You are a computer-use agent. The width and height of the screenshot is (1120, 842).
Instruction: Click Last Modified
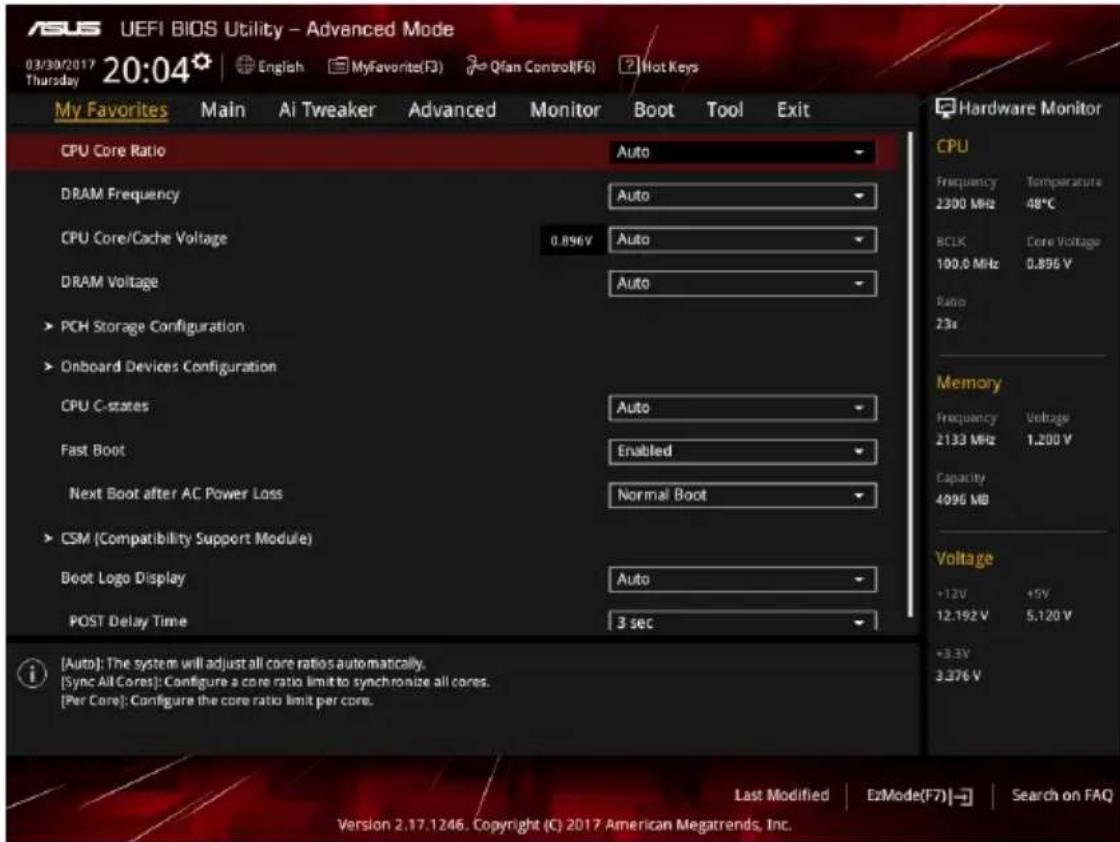781,796
